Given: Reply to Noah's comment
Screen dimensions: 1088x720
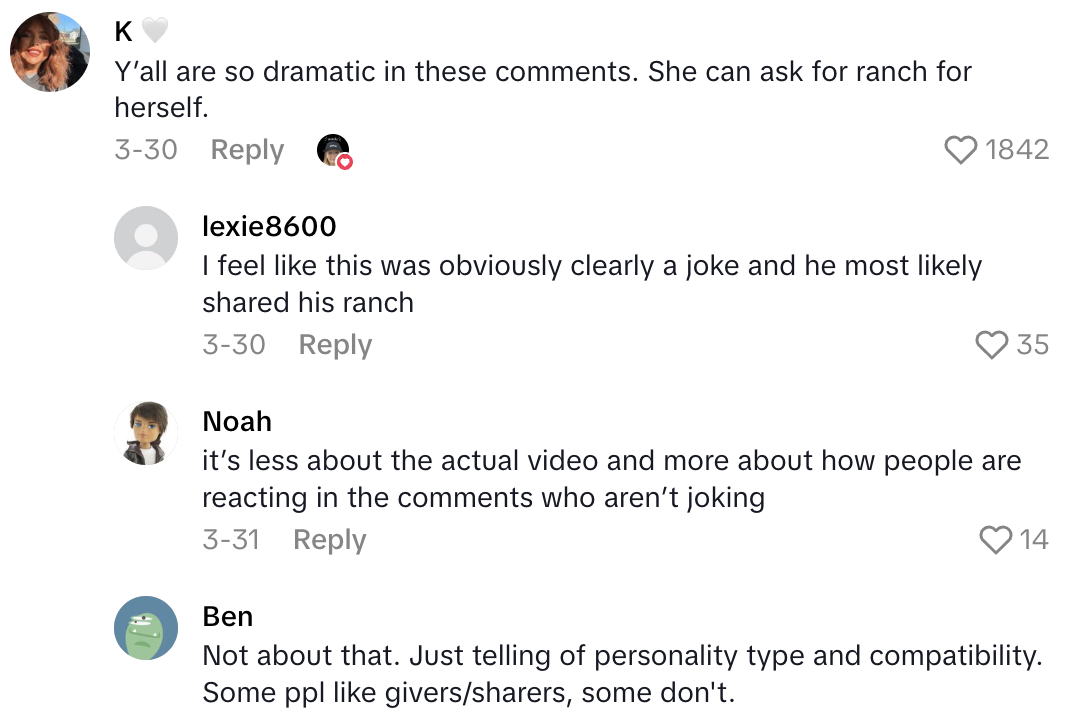Looking at the screenshot, I should pyautogui.click(x=329, y=540).
